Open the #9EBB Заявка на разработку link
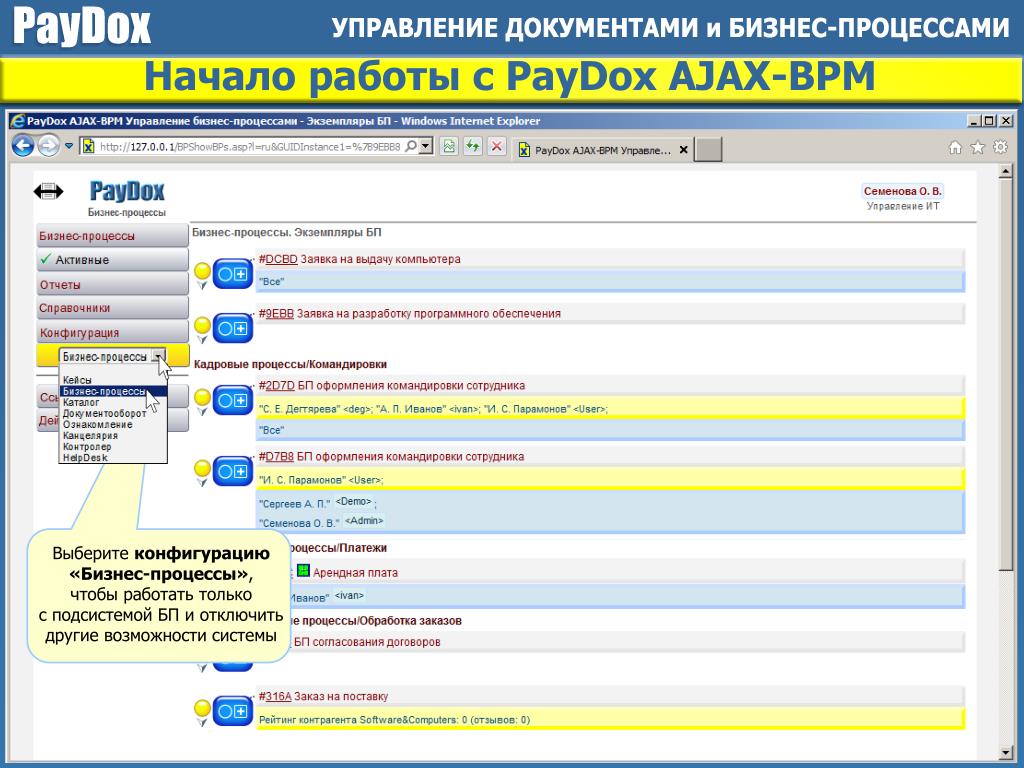Image resolution: width=1024 pixels, height=768 pixels. [409, 313]
